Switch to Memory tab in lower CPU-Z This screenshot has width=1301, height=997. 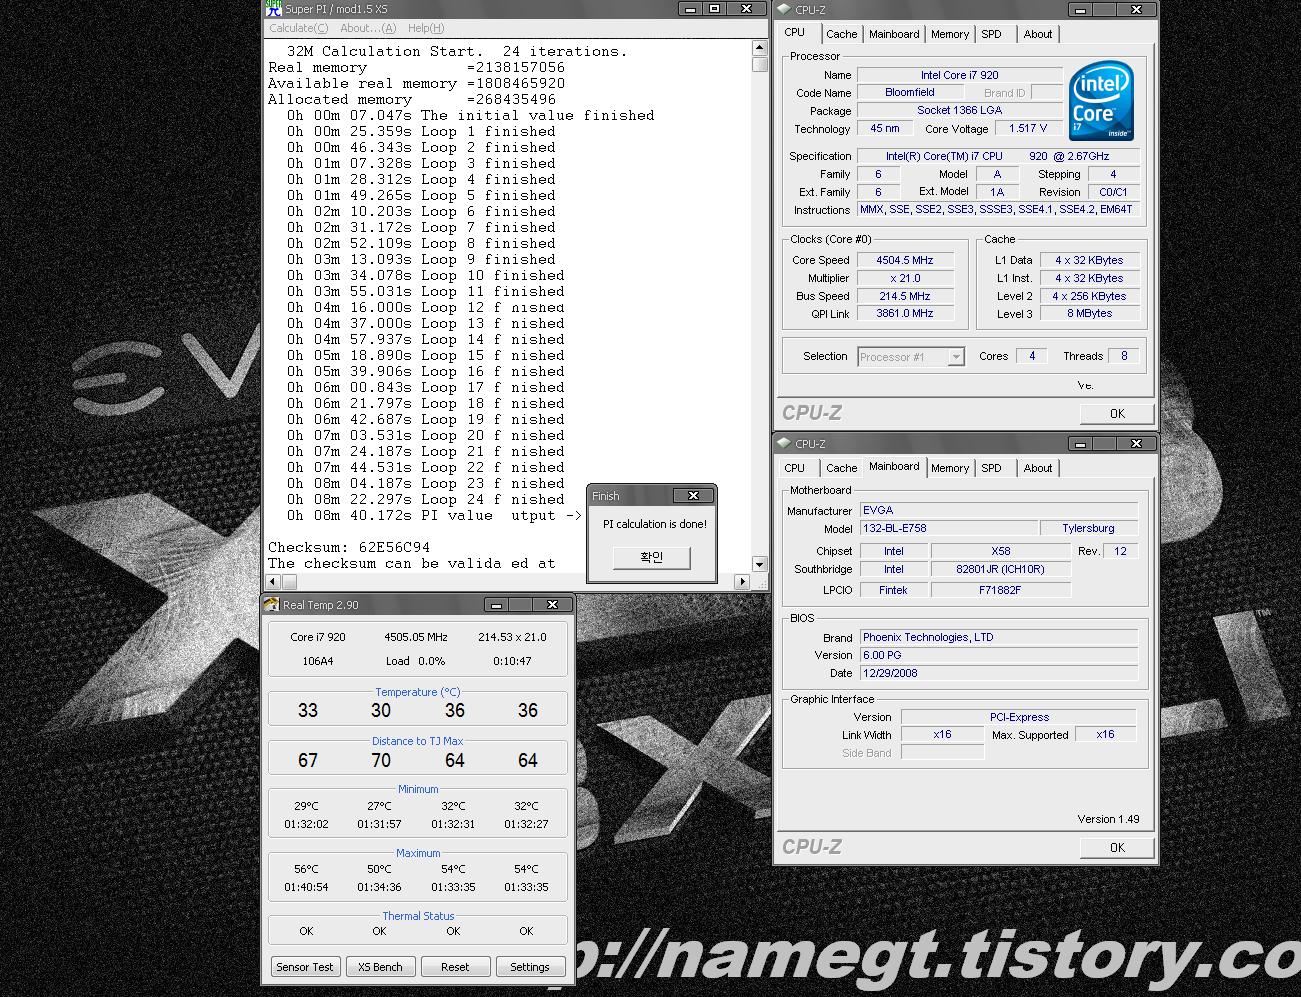(949, 468)
